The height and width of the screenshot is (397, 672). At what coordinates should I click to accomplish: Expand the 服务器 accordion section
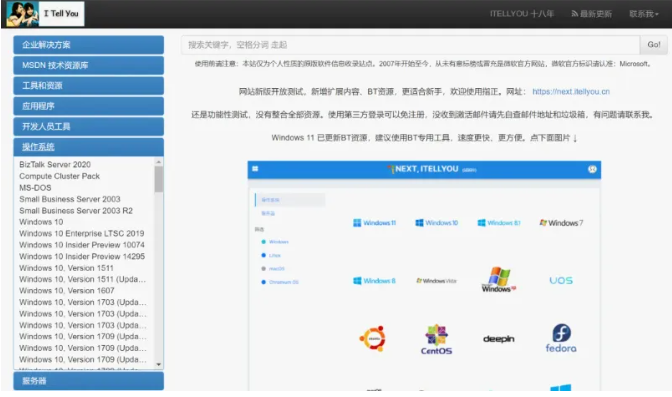(88, 381)
